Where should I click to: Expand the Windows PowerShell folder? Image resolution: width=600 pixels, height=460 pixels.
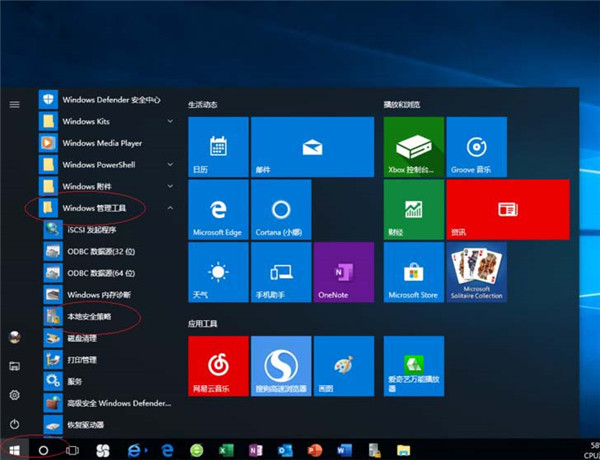[x=100, y=164]
